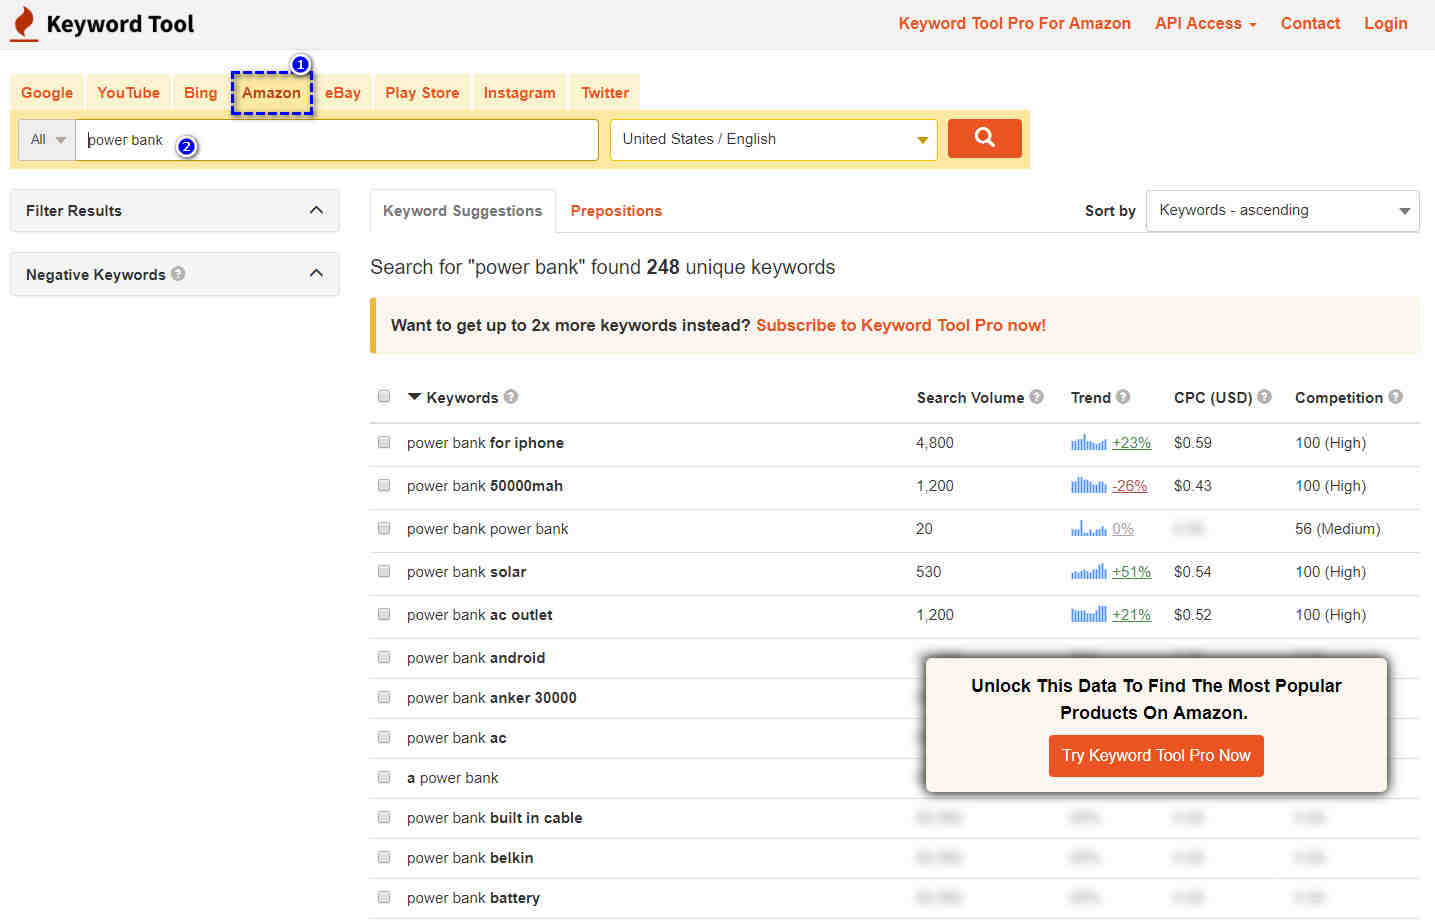Check the power bank ac row
This screenshot has width=1435, height=920.
(384, 737)
